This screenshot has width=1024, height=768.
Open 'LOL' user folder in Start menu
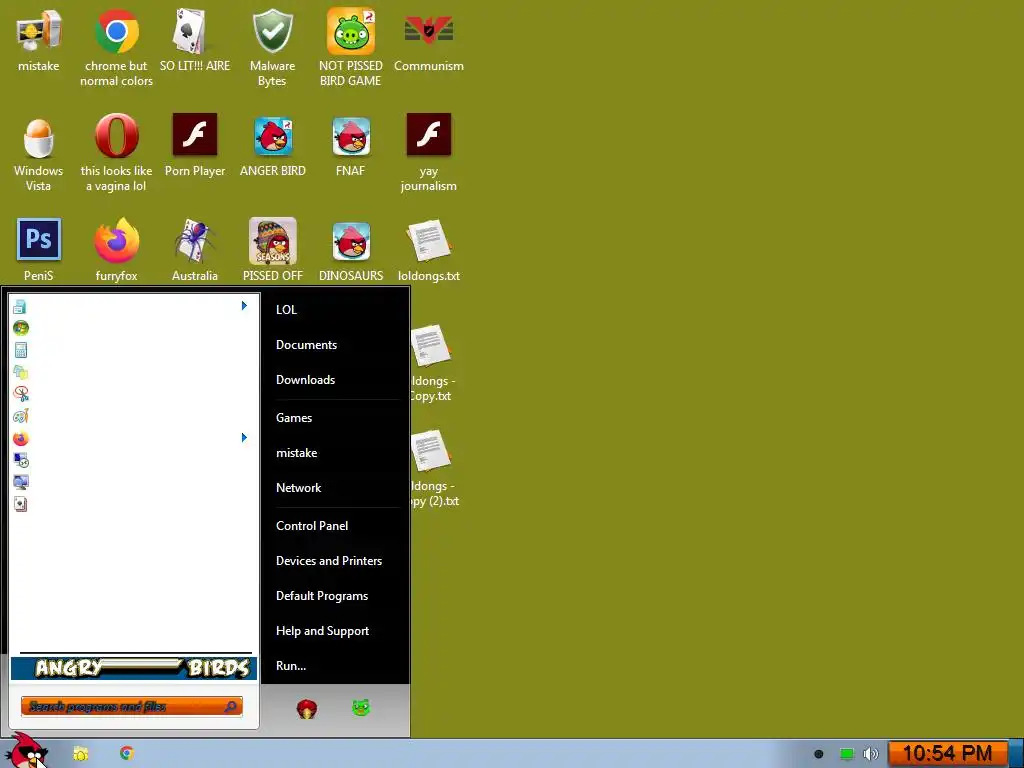pos(286,310)
